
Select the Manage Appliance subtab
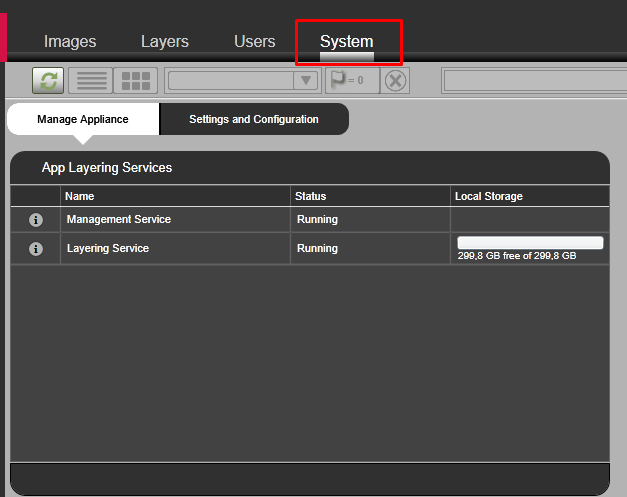(83, 119)
